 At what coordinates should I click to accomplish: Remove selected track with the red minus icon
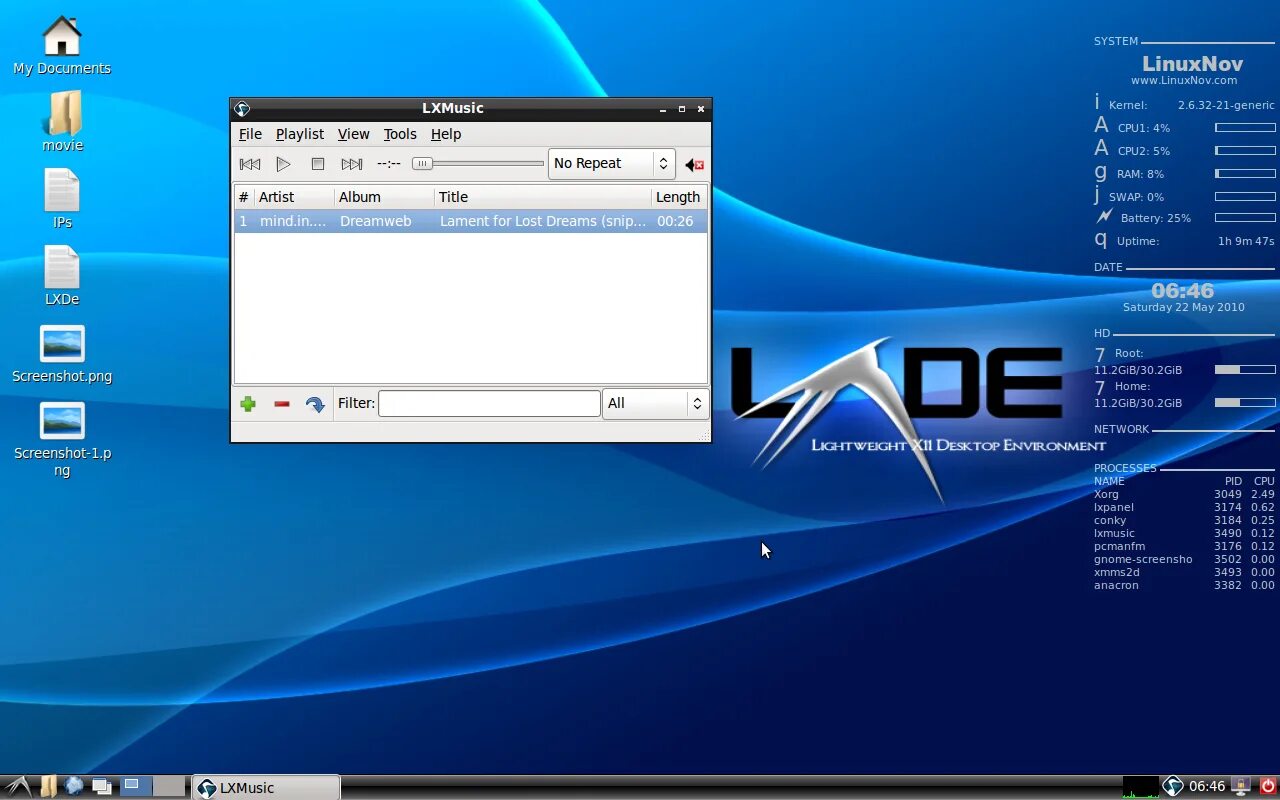click(x=282, y=404)
